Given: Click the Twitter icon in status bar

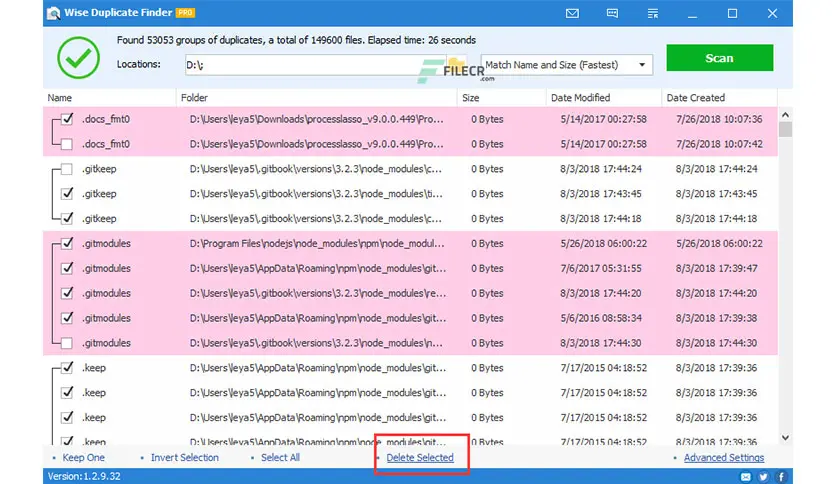Looking at the screenshot, I should click(763, 477).
